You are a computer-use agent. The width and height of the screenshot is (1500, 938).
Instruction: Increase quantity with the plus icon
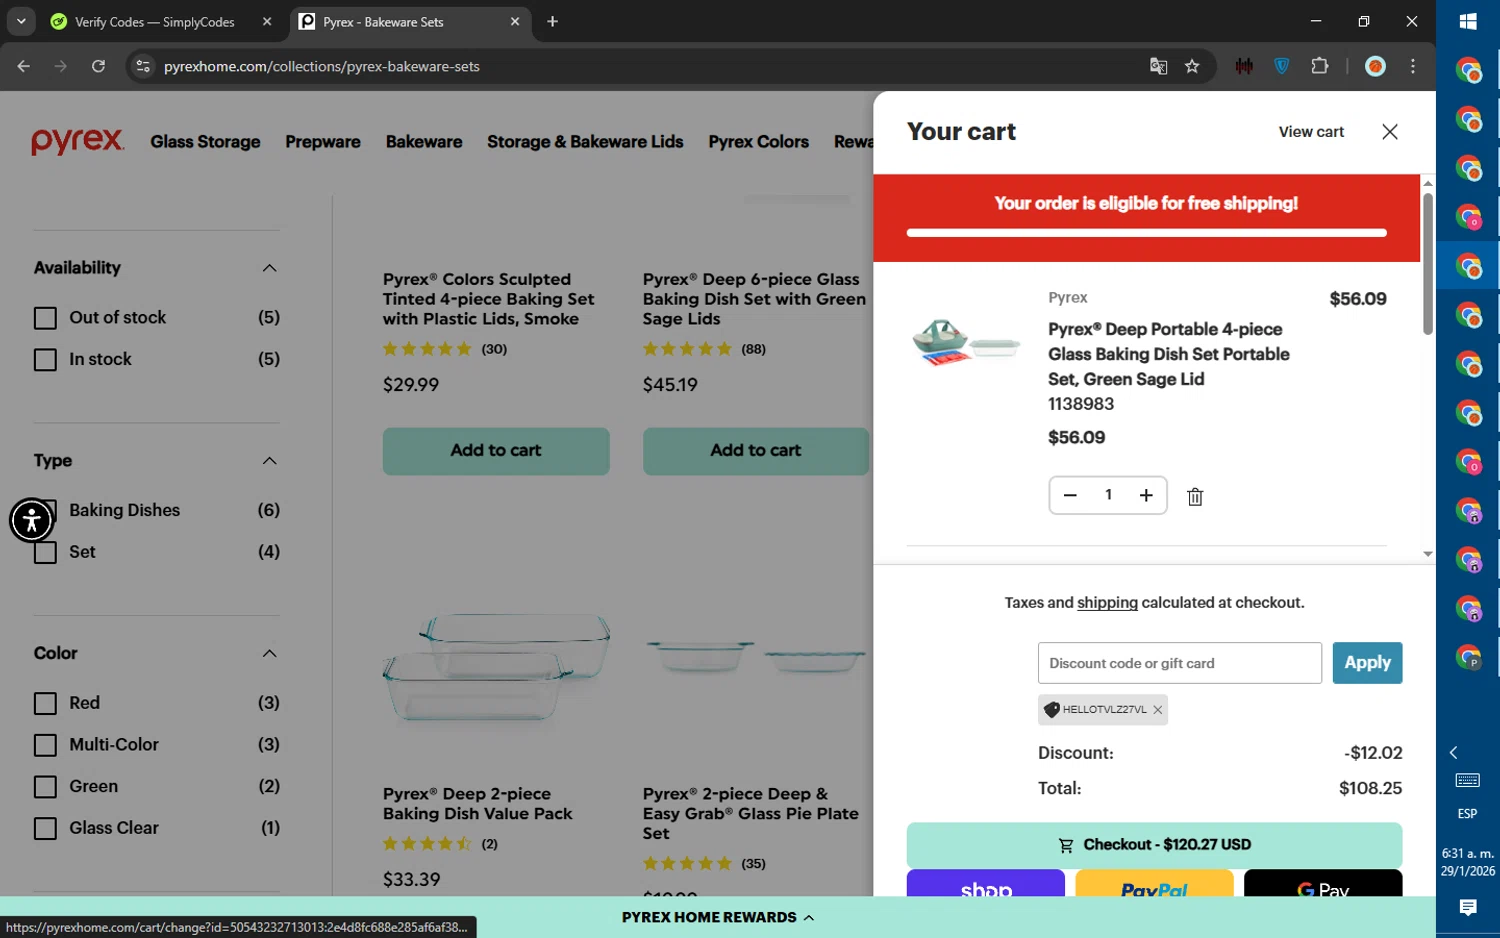(1146, 495)
